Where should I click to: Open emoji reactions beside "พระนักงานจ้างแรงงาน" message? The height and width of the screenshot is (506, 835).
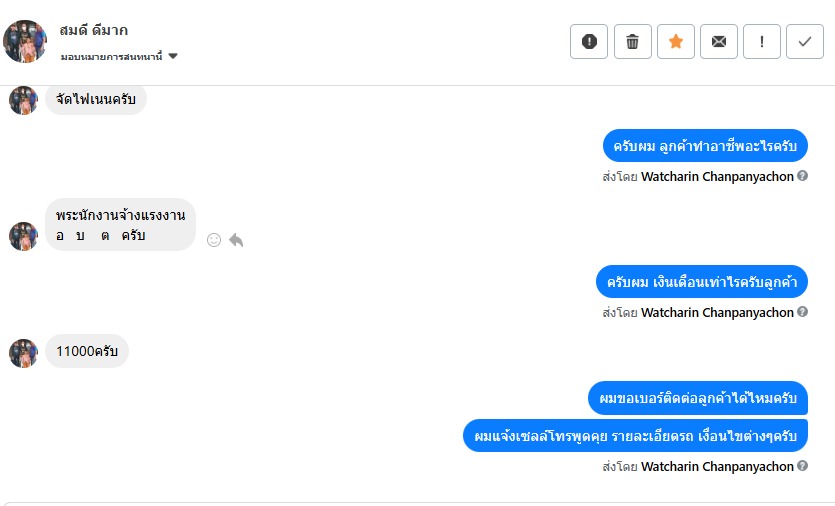(x=213, y=240)
